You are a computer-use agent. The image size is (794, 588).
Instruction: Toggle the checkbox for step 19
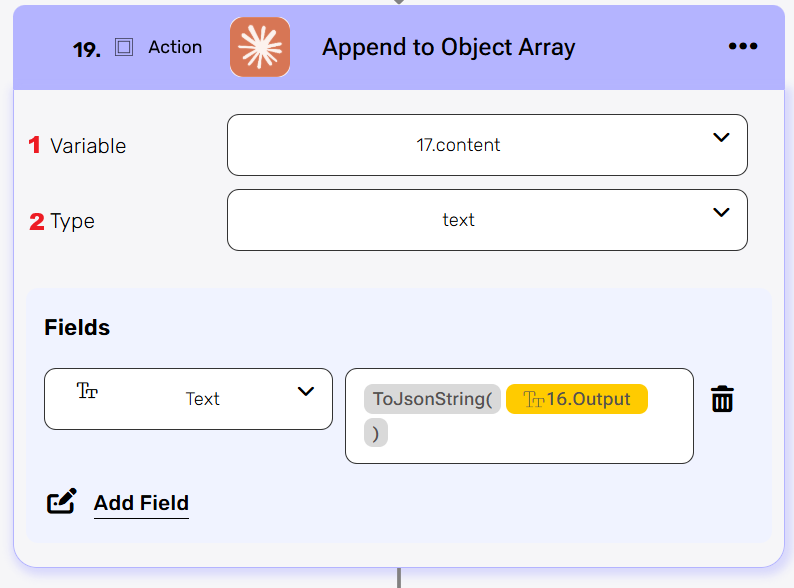coord(124,47)
